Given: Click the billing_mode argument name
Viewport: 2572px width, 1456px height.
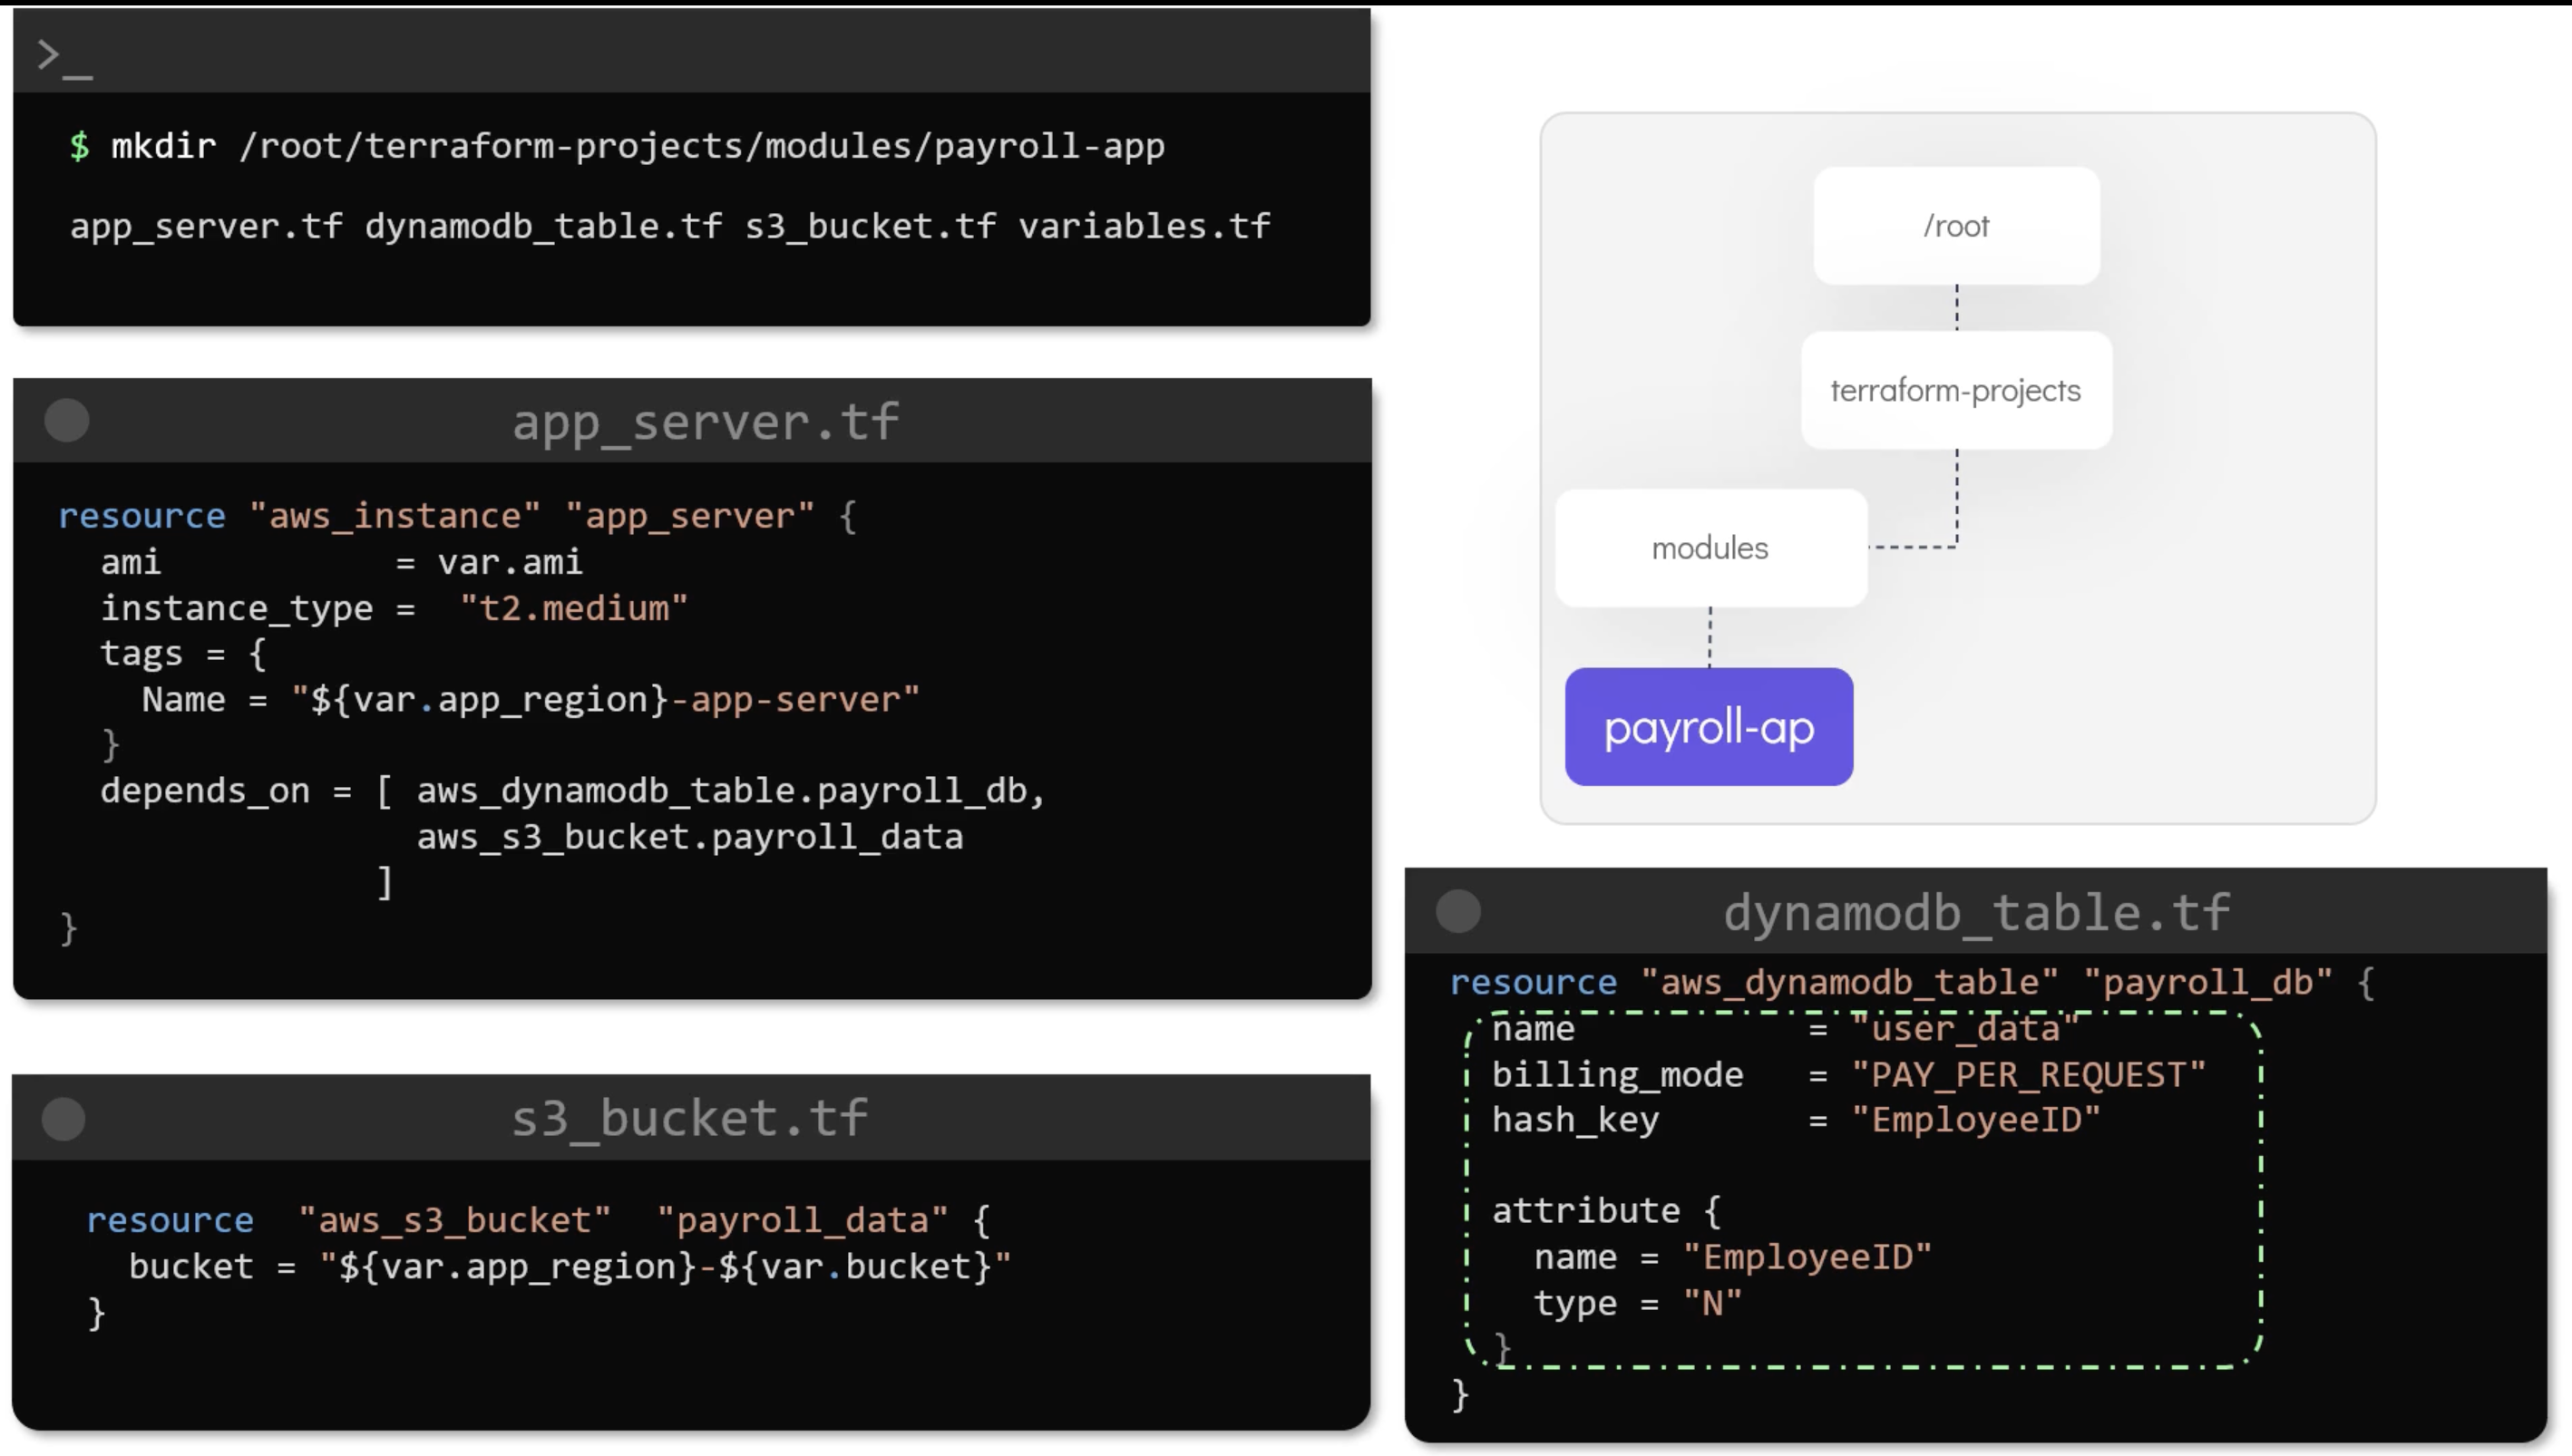Looking at the screenshot, I should (1618, 1075).
